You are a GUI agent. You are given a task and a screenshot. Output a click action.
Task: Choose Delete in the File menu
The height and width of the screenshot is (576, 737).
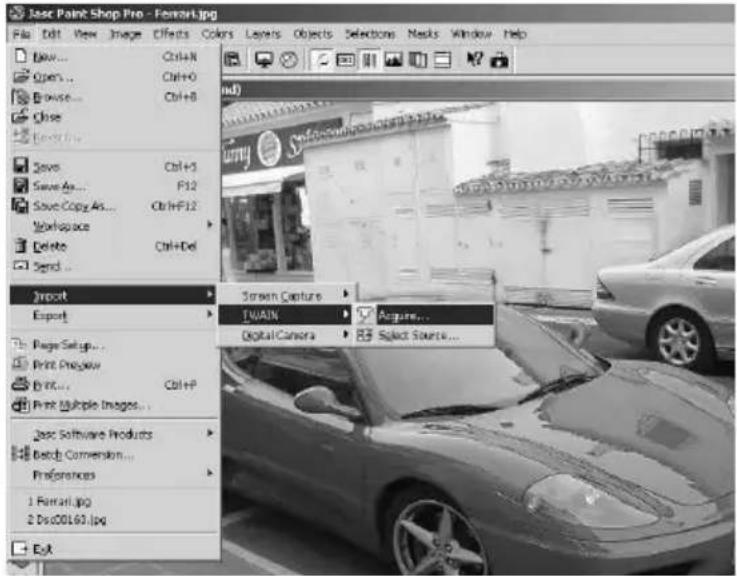(113, 246)
